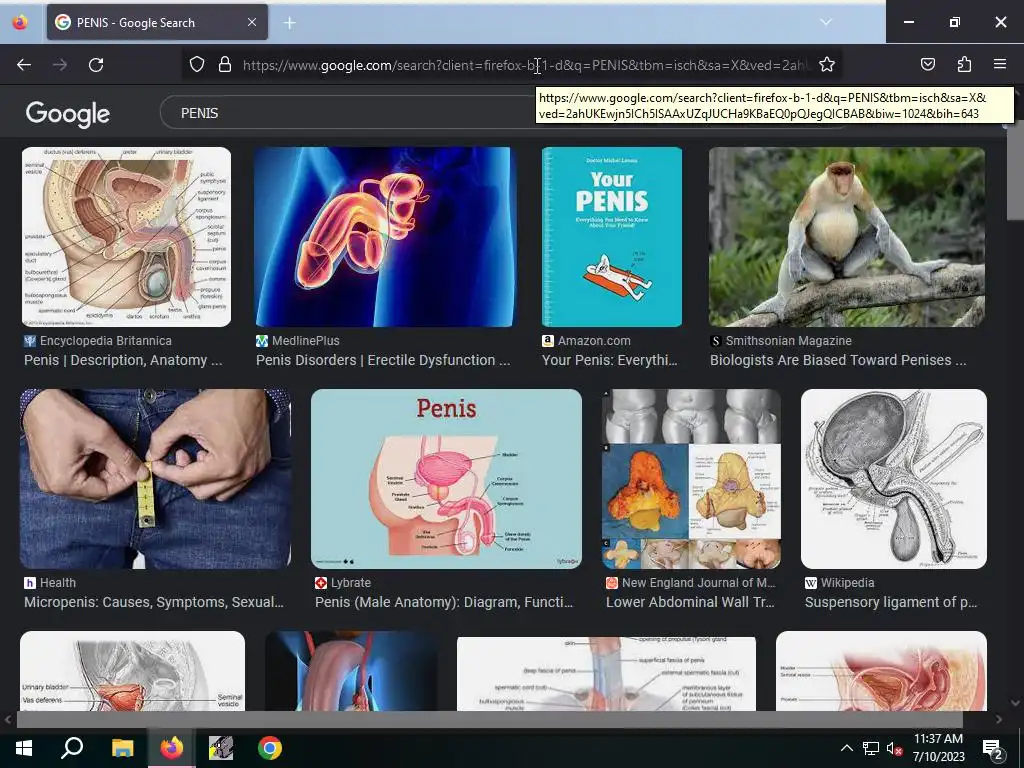The height and width of the screenshot is (768, 1024).
Task: Expand the list all tabs chevron
Action: pyautogui.click(x=826, y=22)
